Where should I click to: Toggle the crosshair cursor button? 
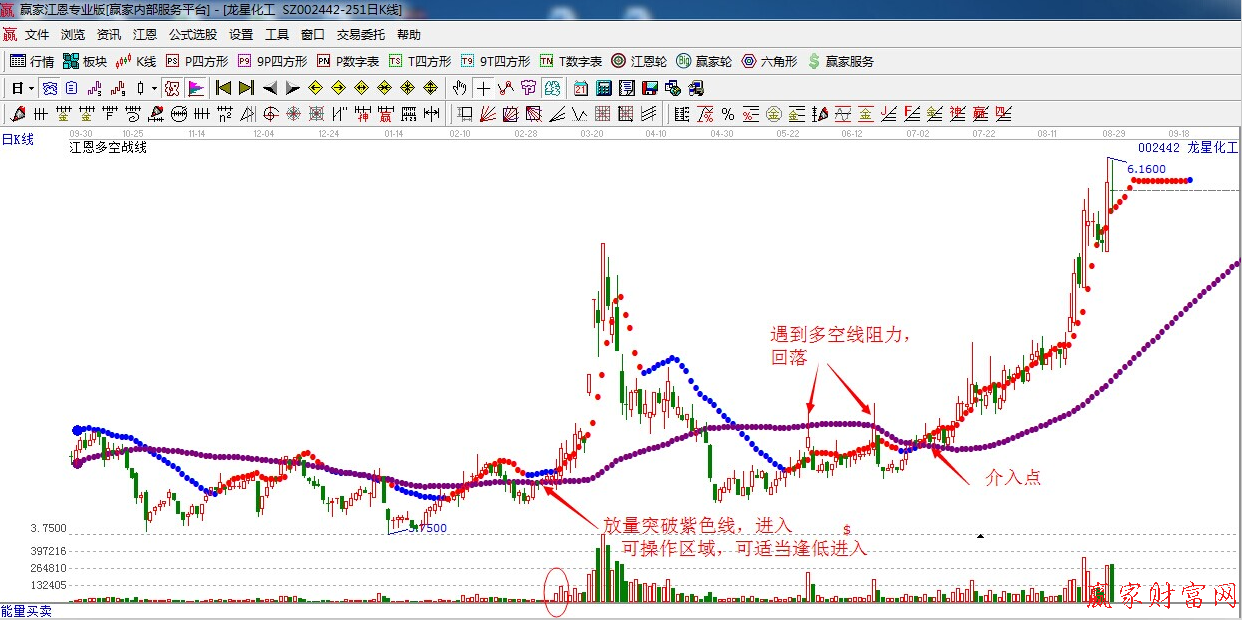(x=483, y=88)
